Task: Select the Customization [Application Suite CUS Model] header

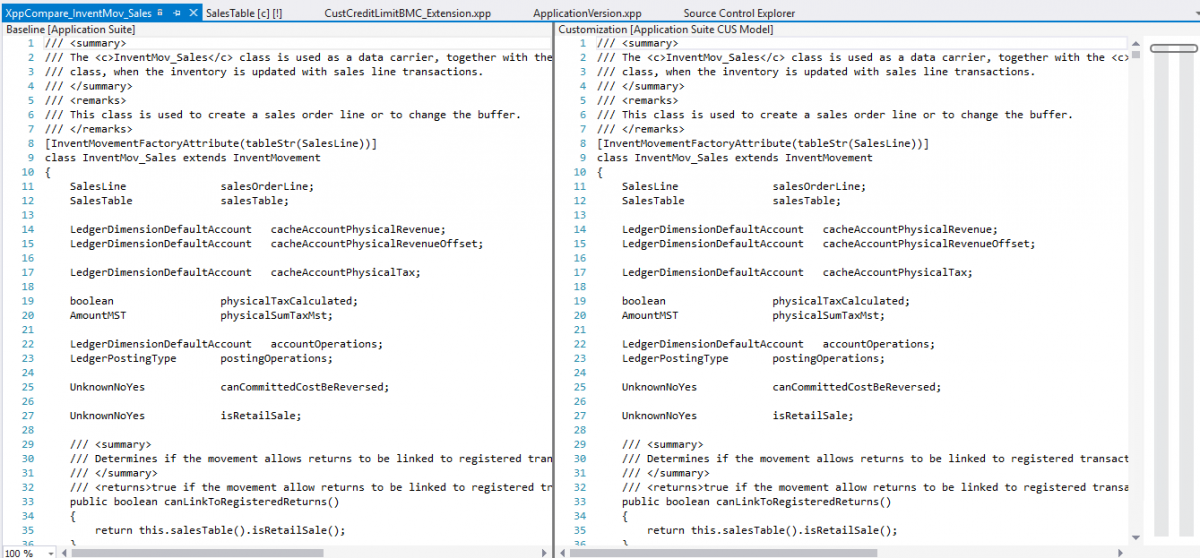Action: [665, 29]
